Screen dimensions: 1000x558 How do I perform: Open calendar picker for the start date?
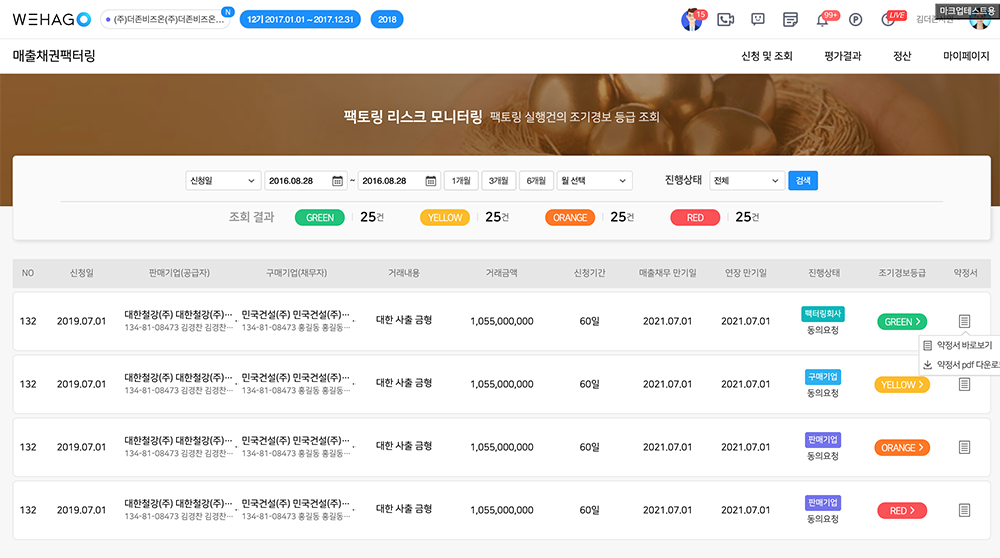pyautogui.click(x=337, y=181)
